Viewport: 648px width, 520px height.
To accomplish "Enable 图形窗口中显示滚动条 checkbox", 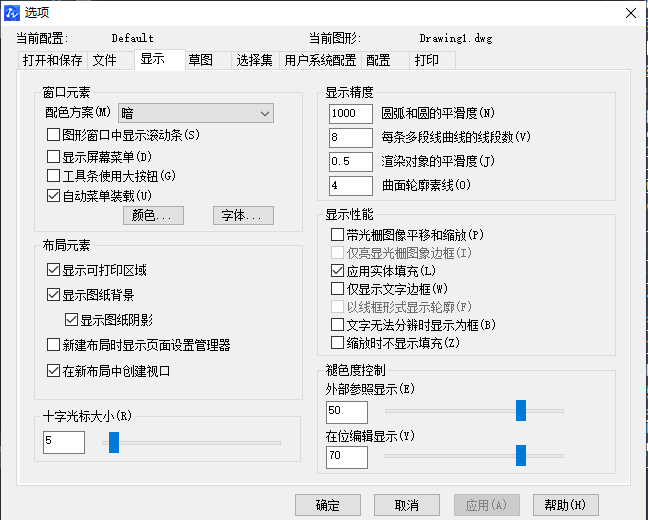I will tap(54, 135).
